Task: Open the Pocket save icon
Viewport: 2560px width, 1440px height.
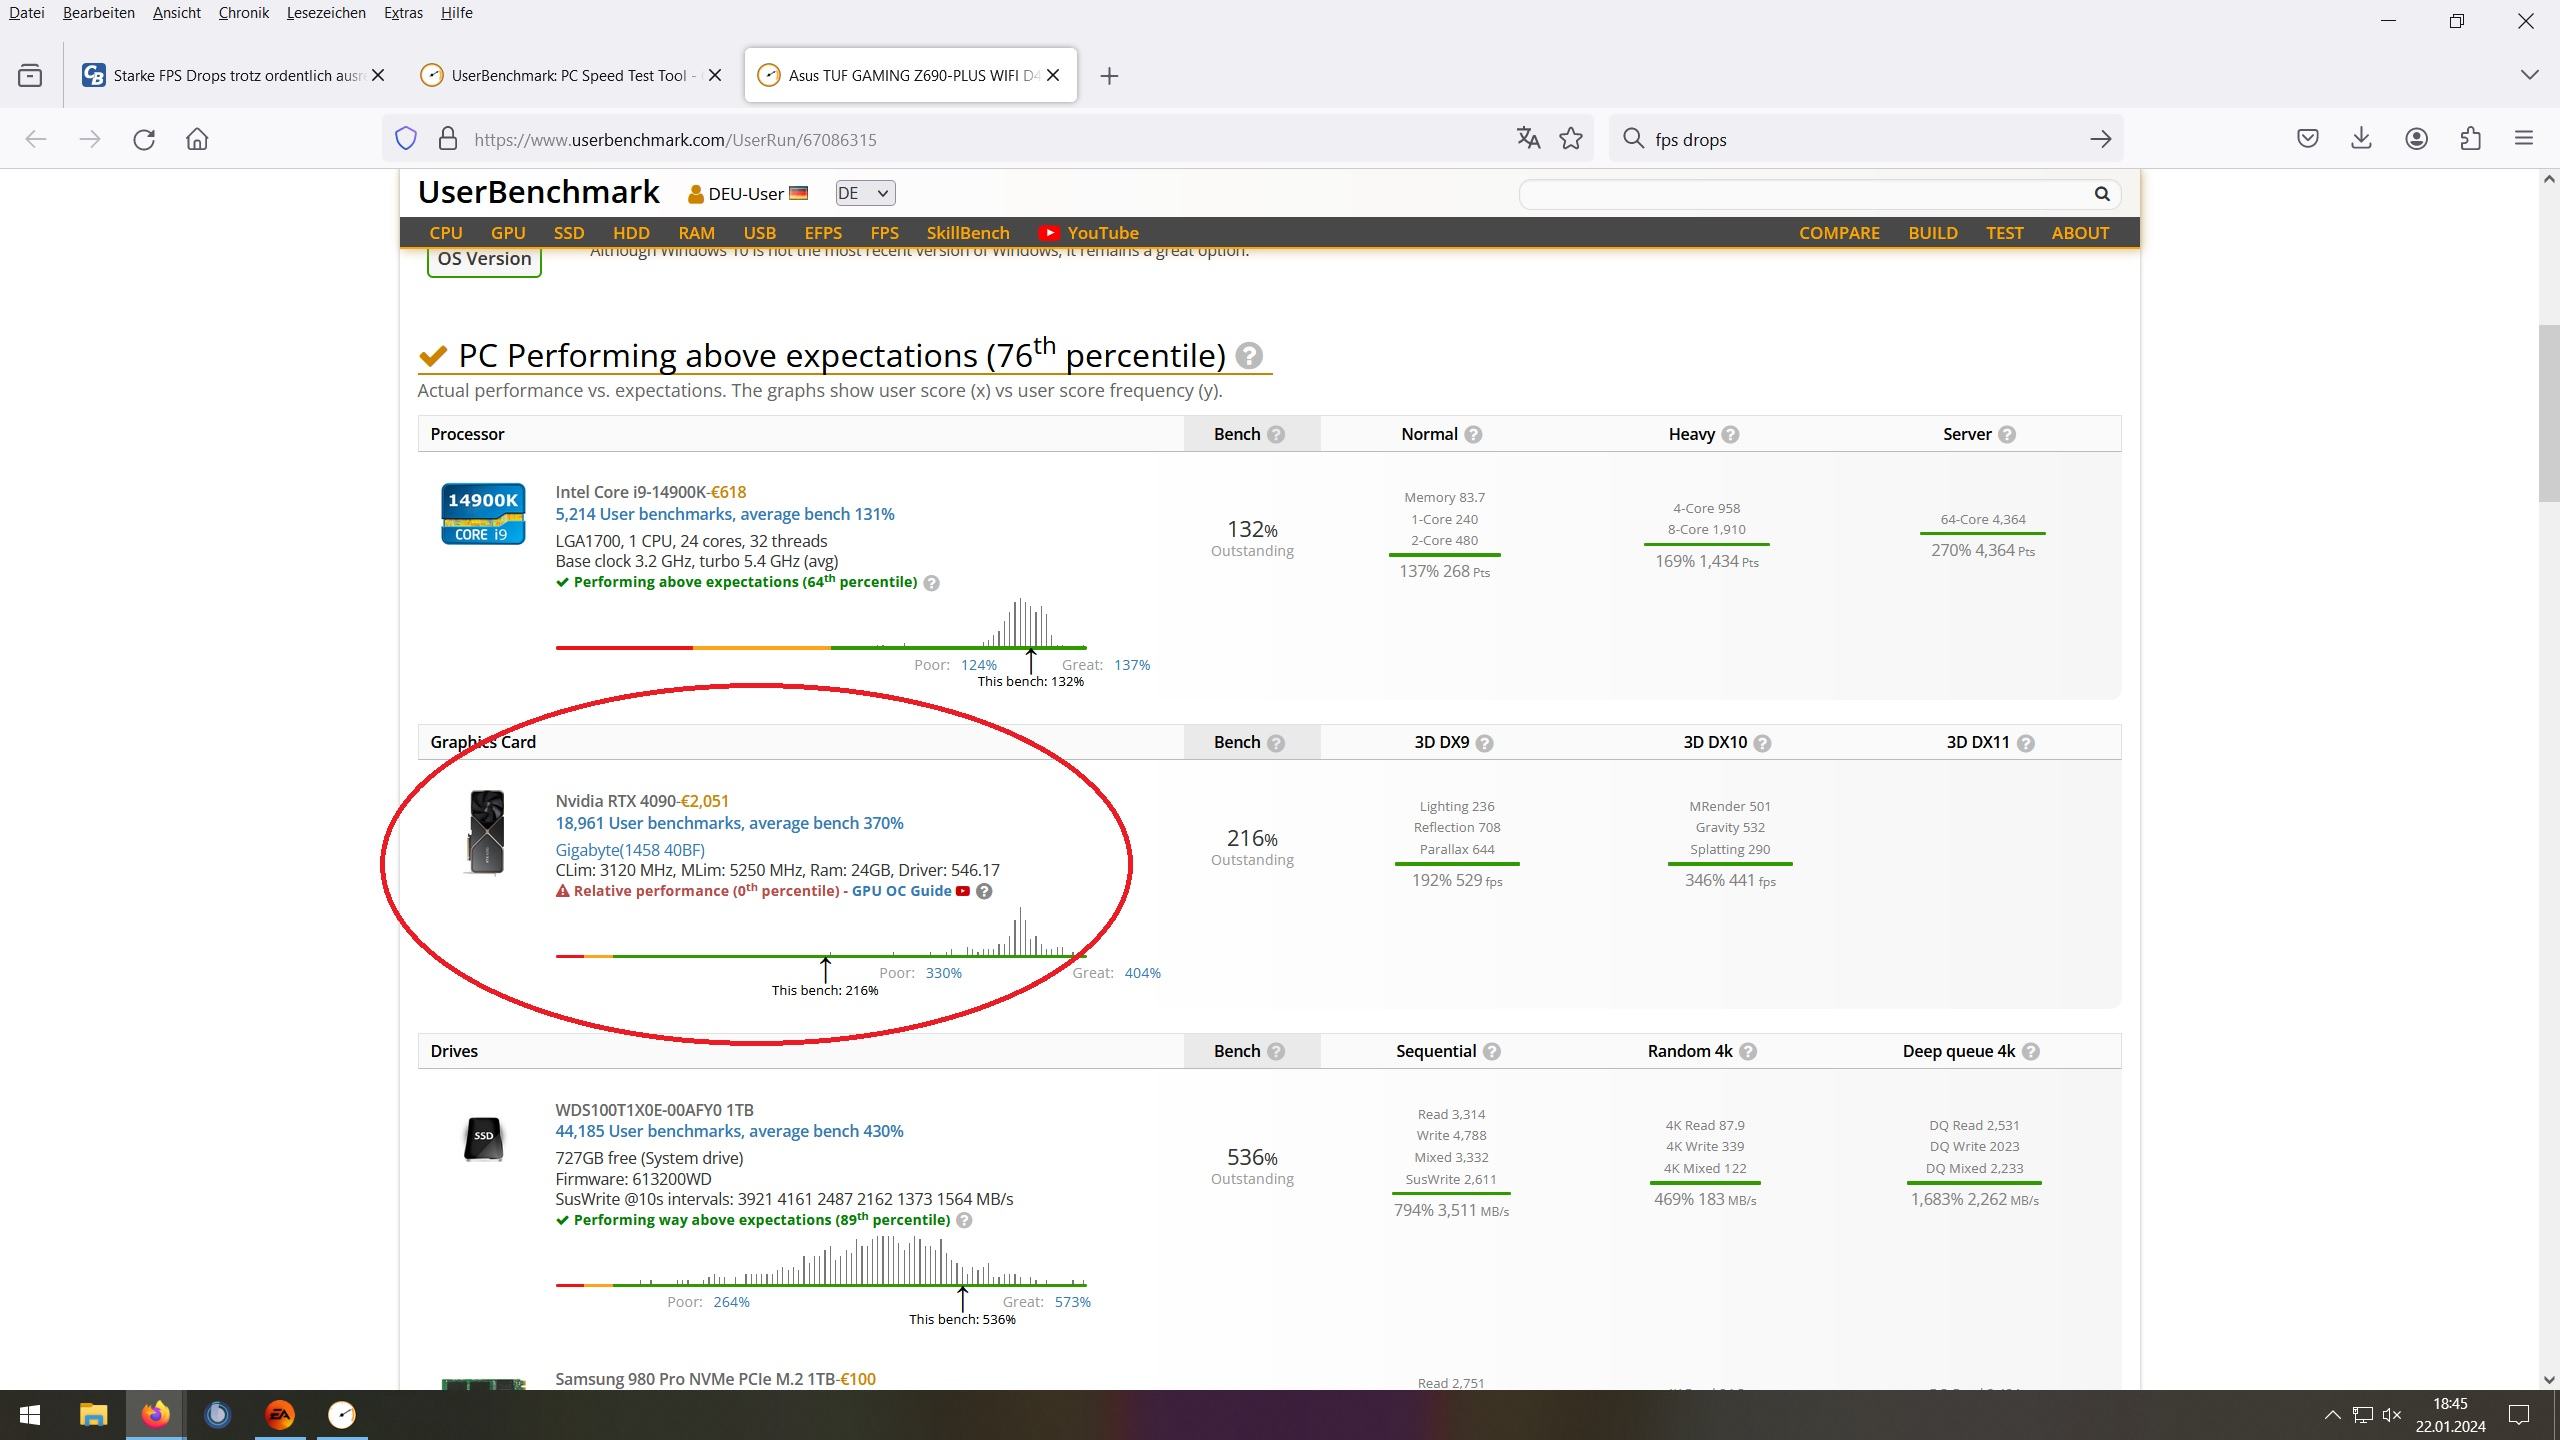Action: pyautogui.click(x=2308, y=139)
